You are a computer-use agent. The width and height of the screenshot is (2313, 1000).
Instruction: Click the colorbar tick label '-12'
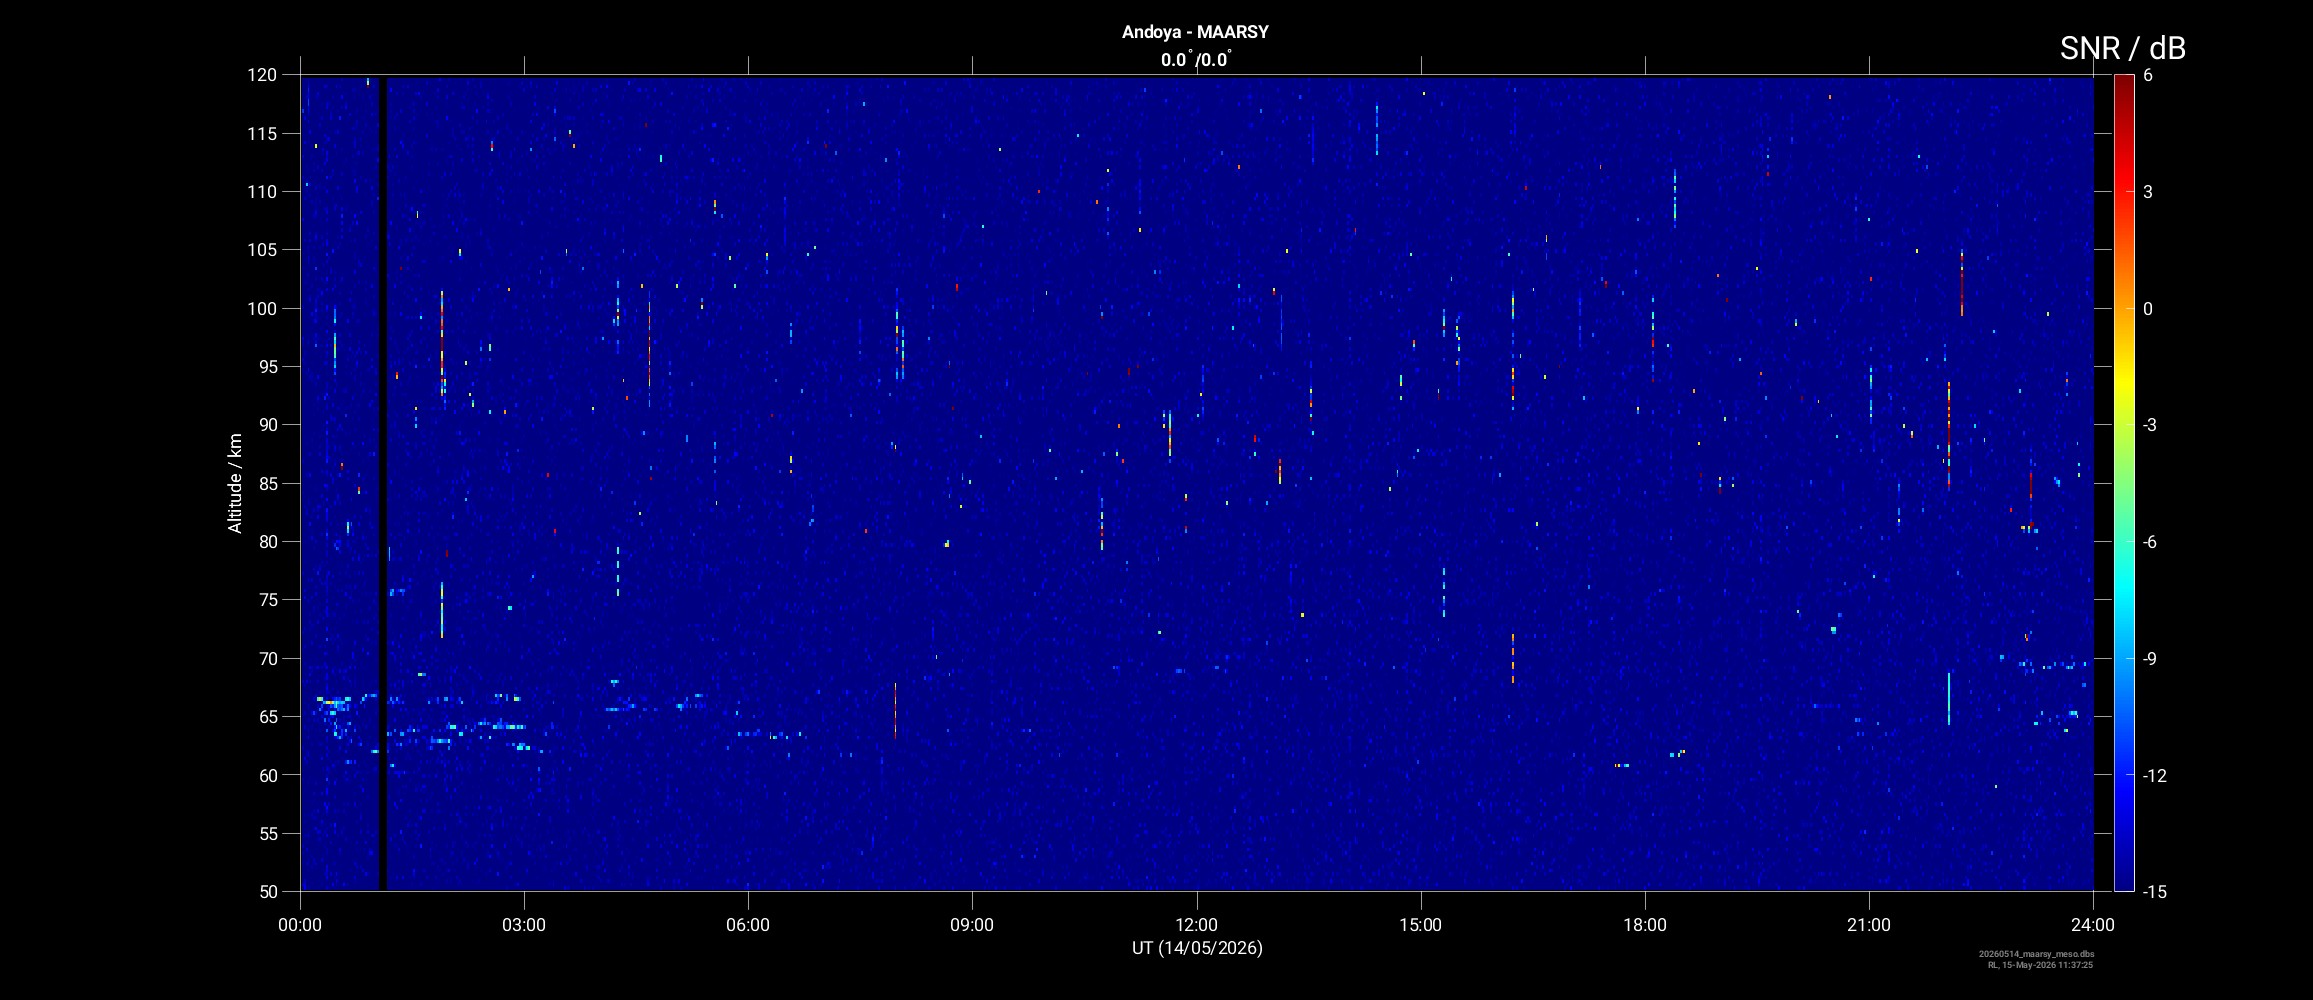point(2154,775)
